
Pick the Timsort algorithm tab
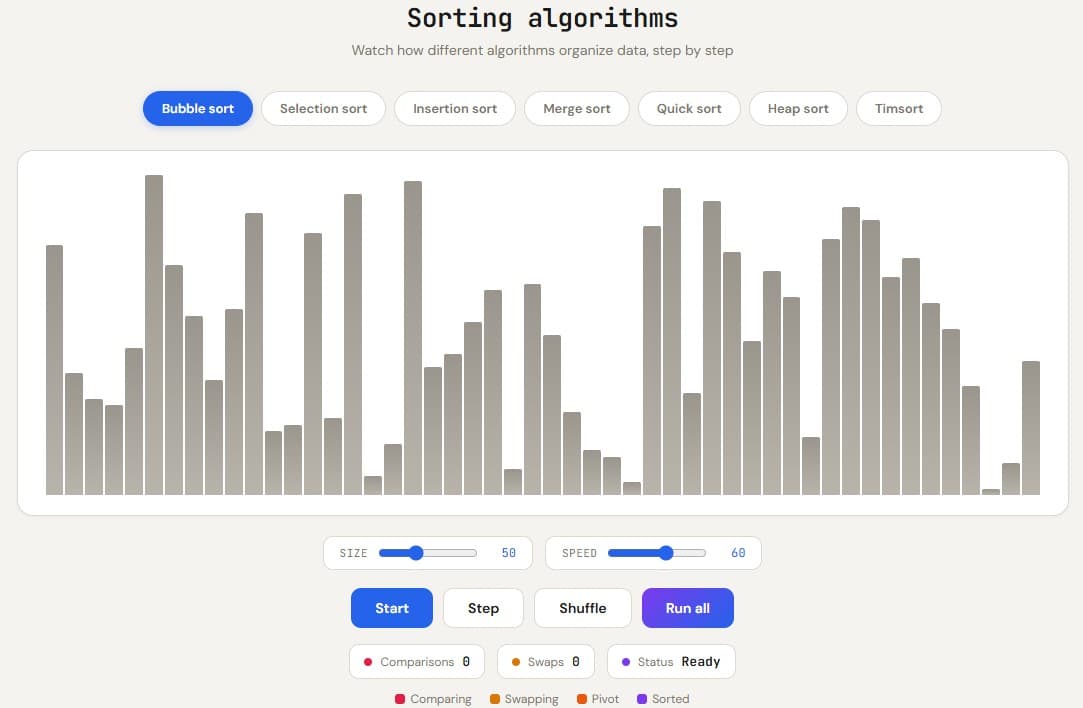pos(899,108)
